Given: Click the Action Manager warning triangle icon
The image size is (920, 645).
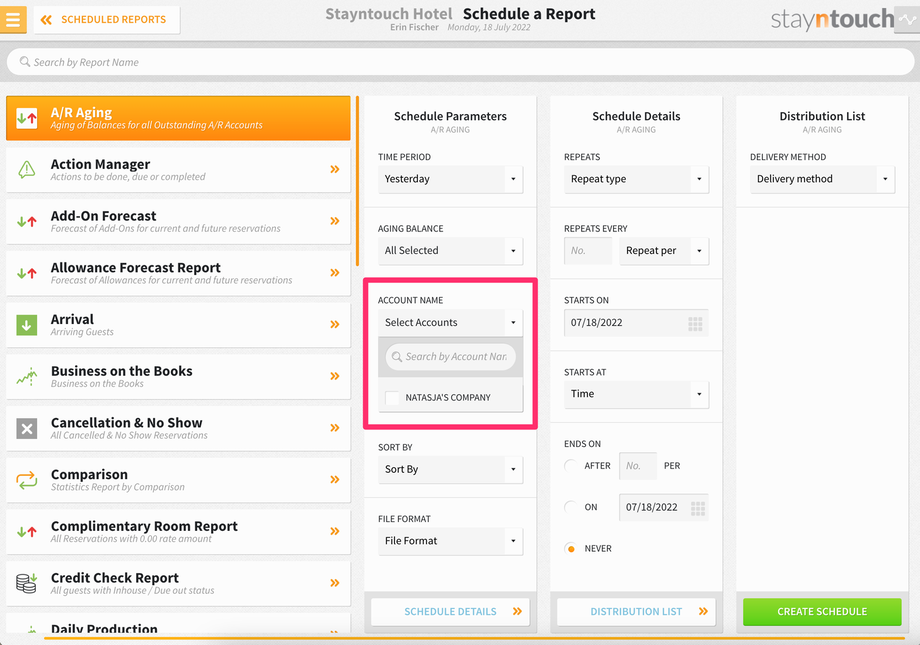Looking at the screenshot, I should click(26, 170).
